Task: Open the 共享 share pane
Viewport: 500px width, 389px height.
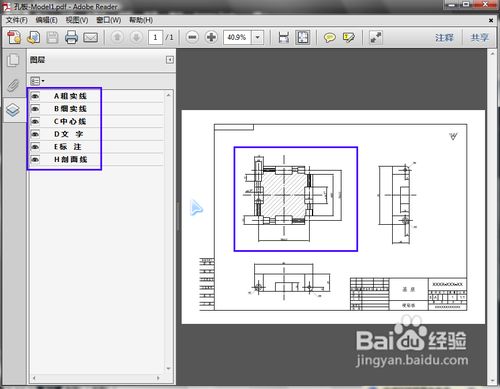Action: pos(479,37)
